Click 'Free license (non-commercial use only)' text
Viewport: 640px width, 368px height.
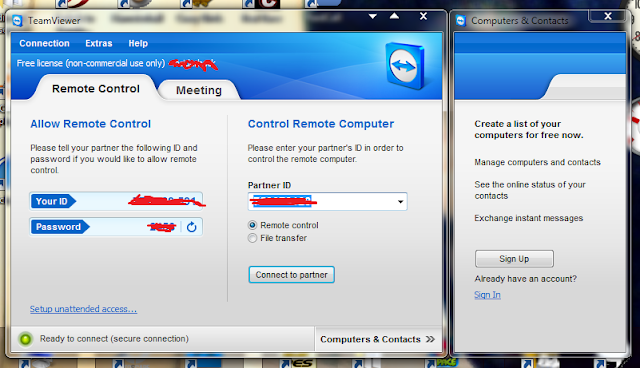point(91,63)
